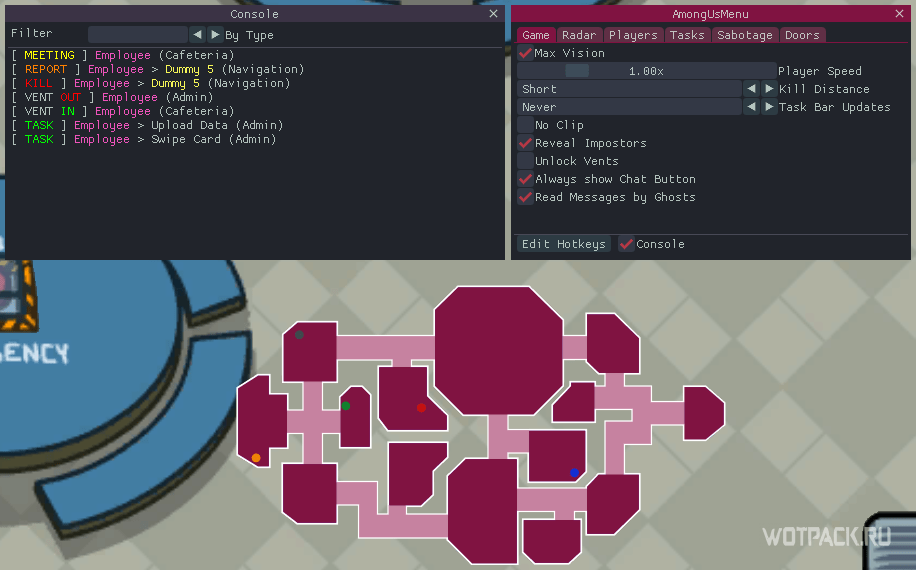Screen dimensions: 916x570
Task: Click previous filter type arrow in Console
Action: click(197, 34)
